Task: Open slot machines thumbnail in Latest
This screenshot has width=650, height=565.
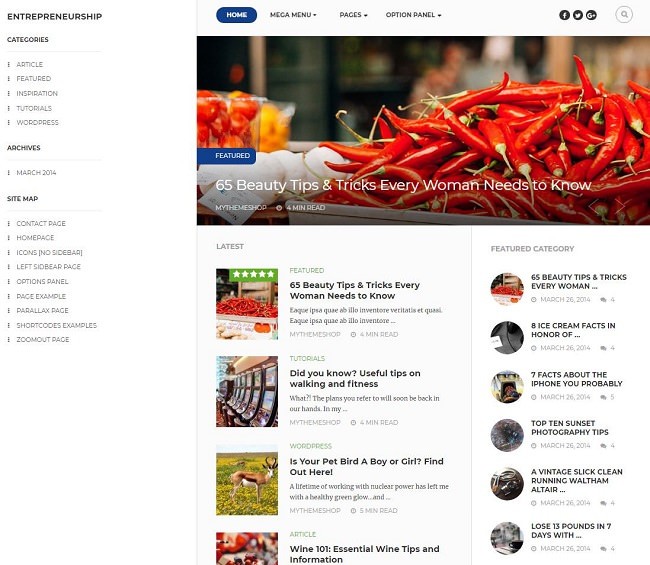Action: coord(247,391)
